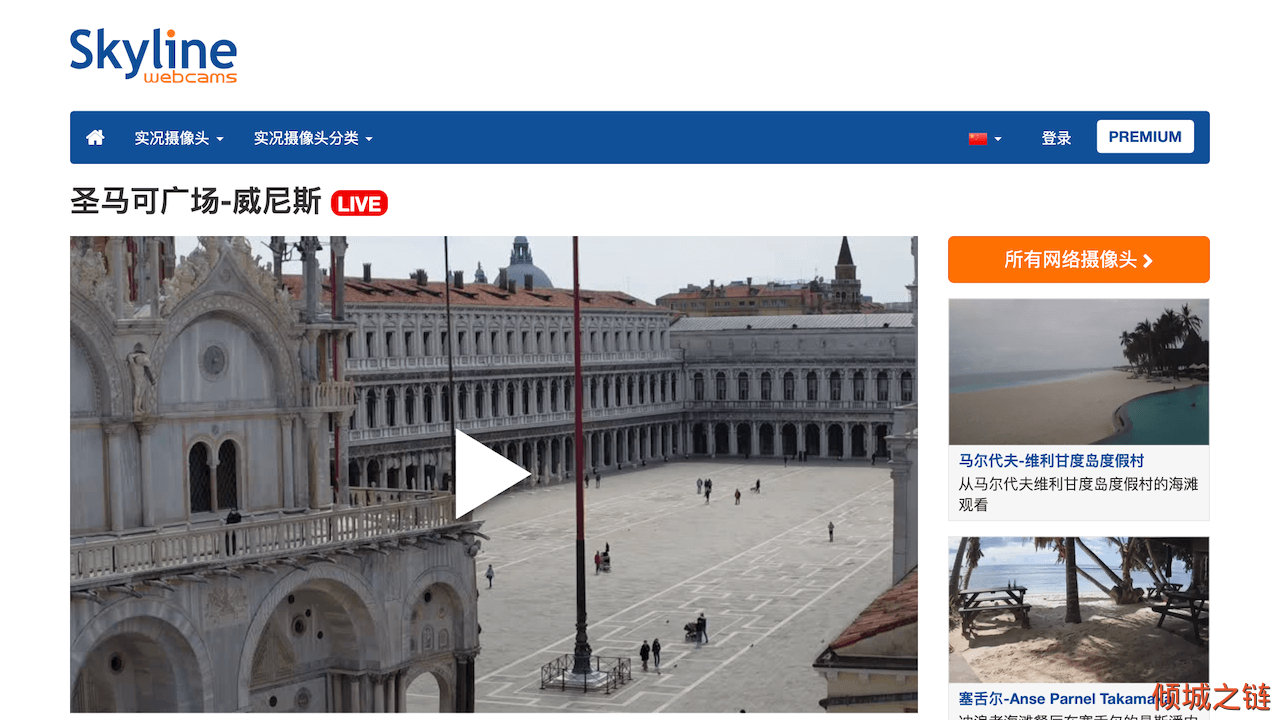This screenshot has width=1280, height=720.
Task: Open the Seychelles Anse Parnel webcam thumbnail
Action: (x=1079, y=610)
